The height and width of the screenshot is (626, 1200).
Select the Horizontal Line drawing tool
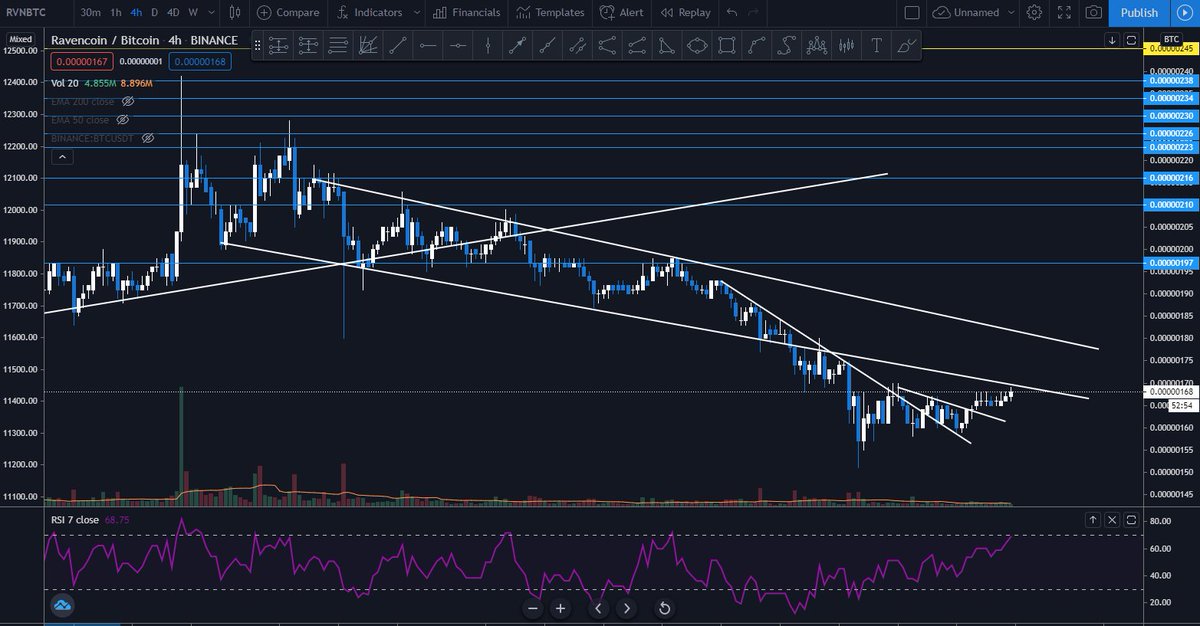coord(458,46)
